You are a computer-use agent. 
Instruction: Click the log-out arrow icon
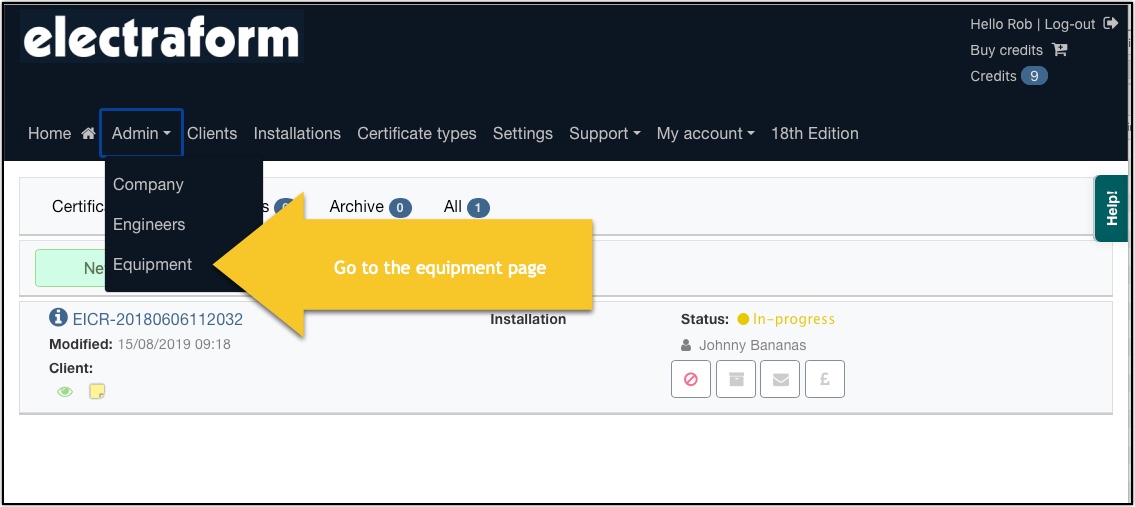point(1110,24)
